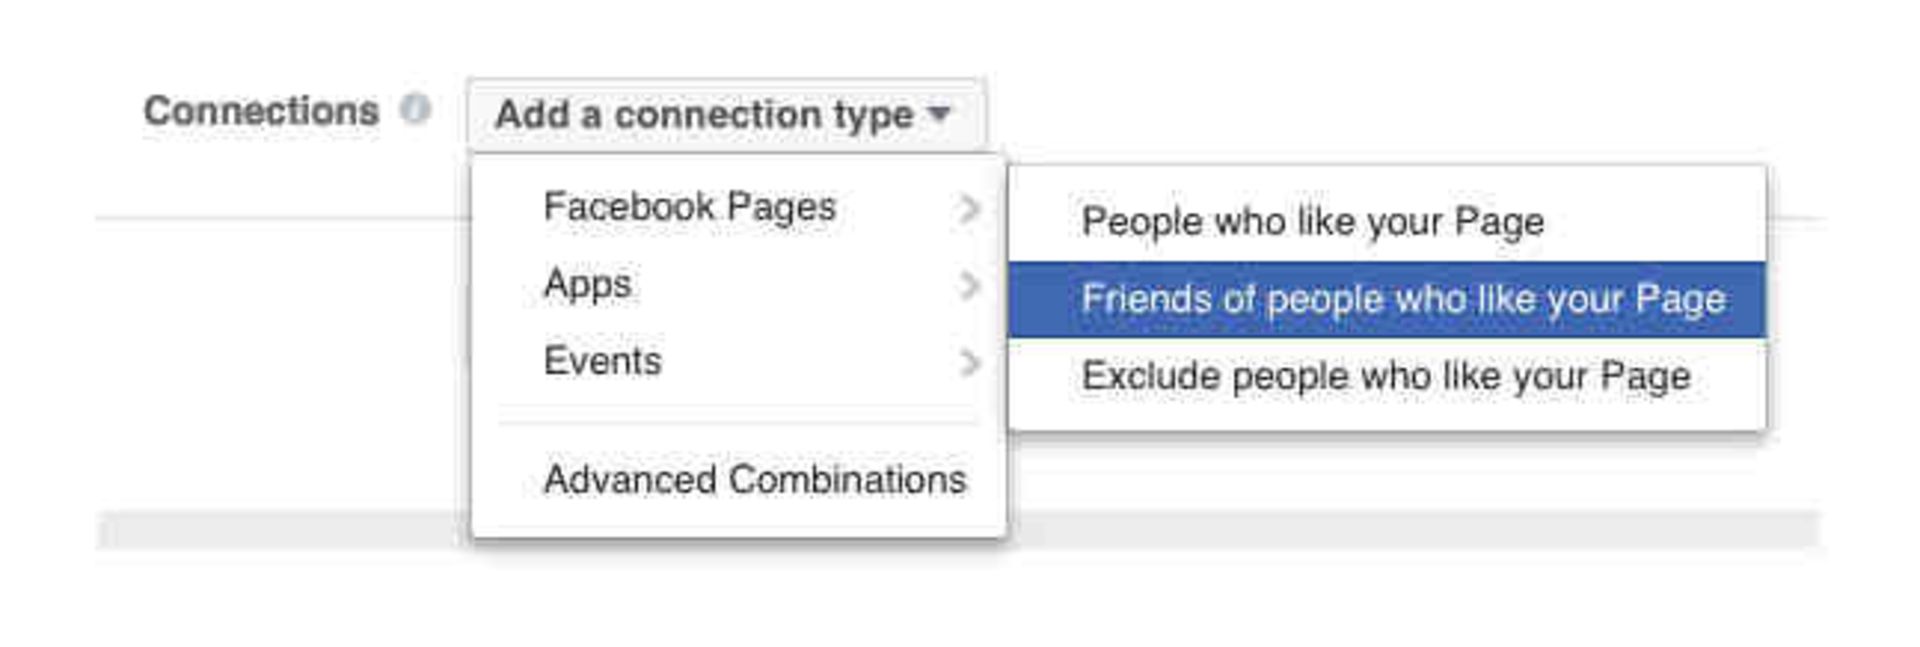Screen dimensions: 1920x647
Task: Open the Add a connection type dropdown
Action: pyautogui.click(x=724, y=114)
